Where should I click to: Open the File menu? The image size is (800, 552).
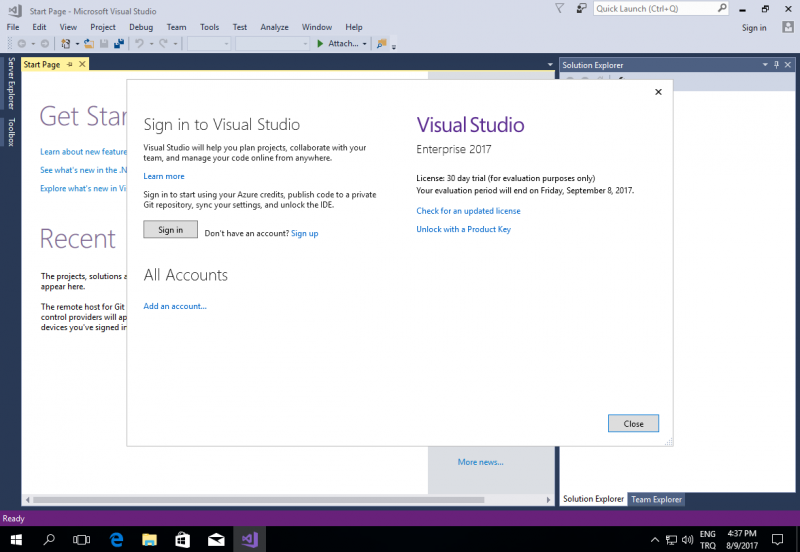13,27
